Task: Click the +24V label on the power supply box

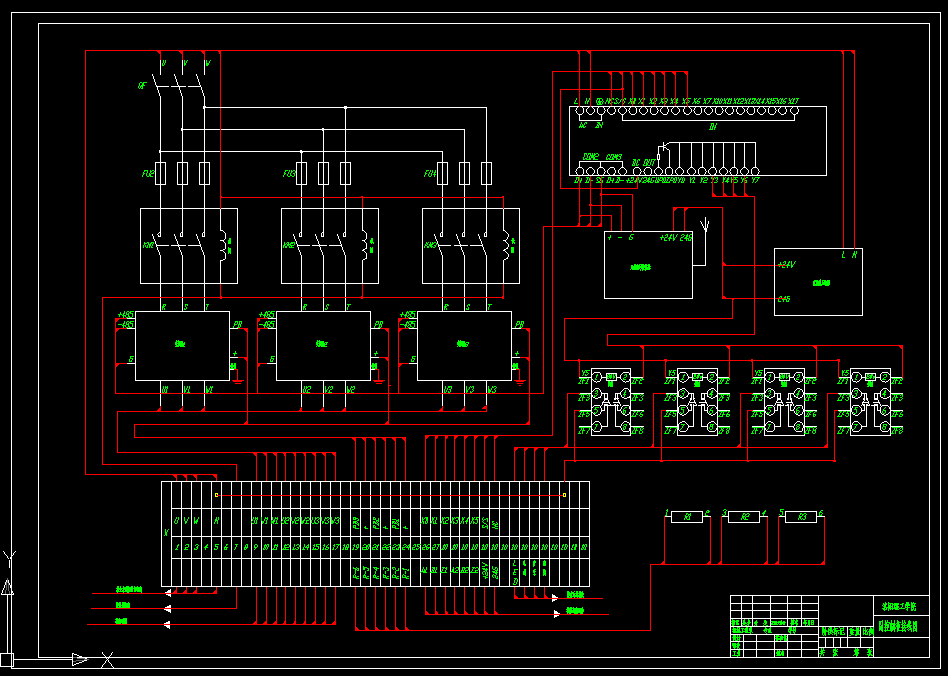Action: [x=787, y=265]
